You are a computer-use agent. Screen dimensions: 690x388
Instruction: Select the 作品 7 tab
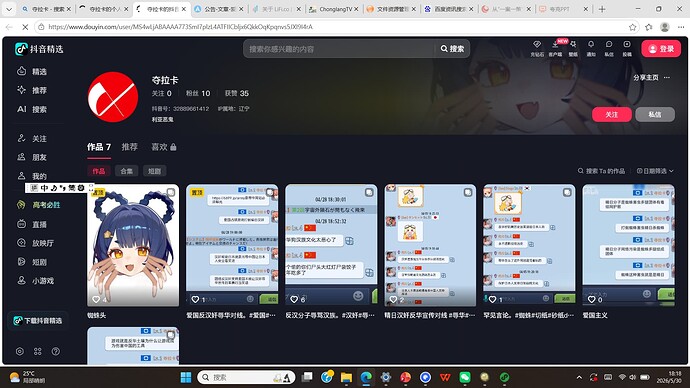99,147
